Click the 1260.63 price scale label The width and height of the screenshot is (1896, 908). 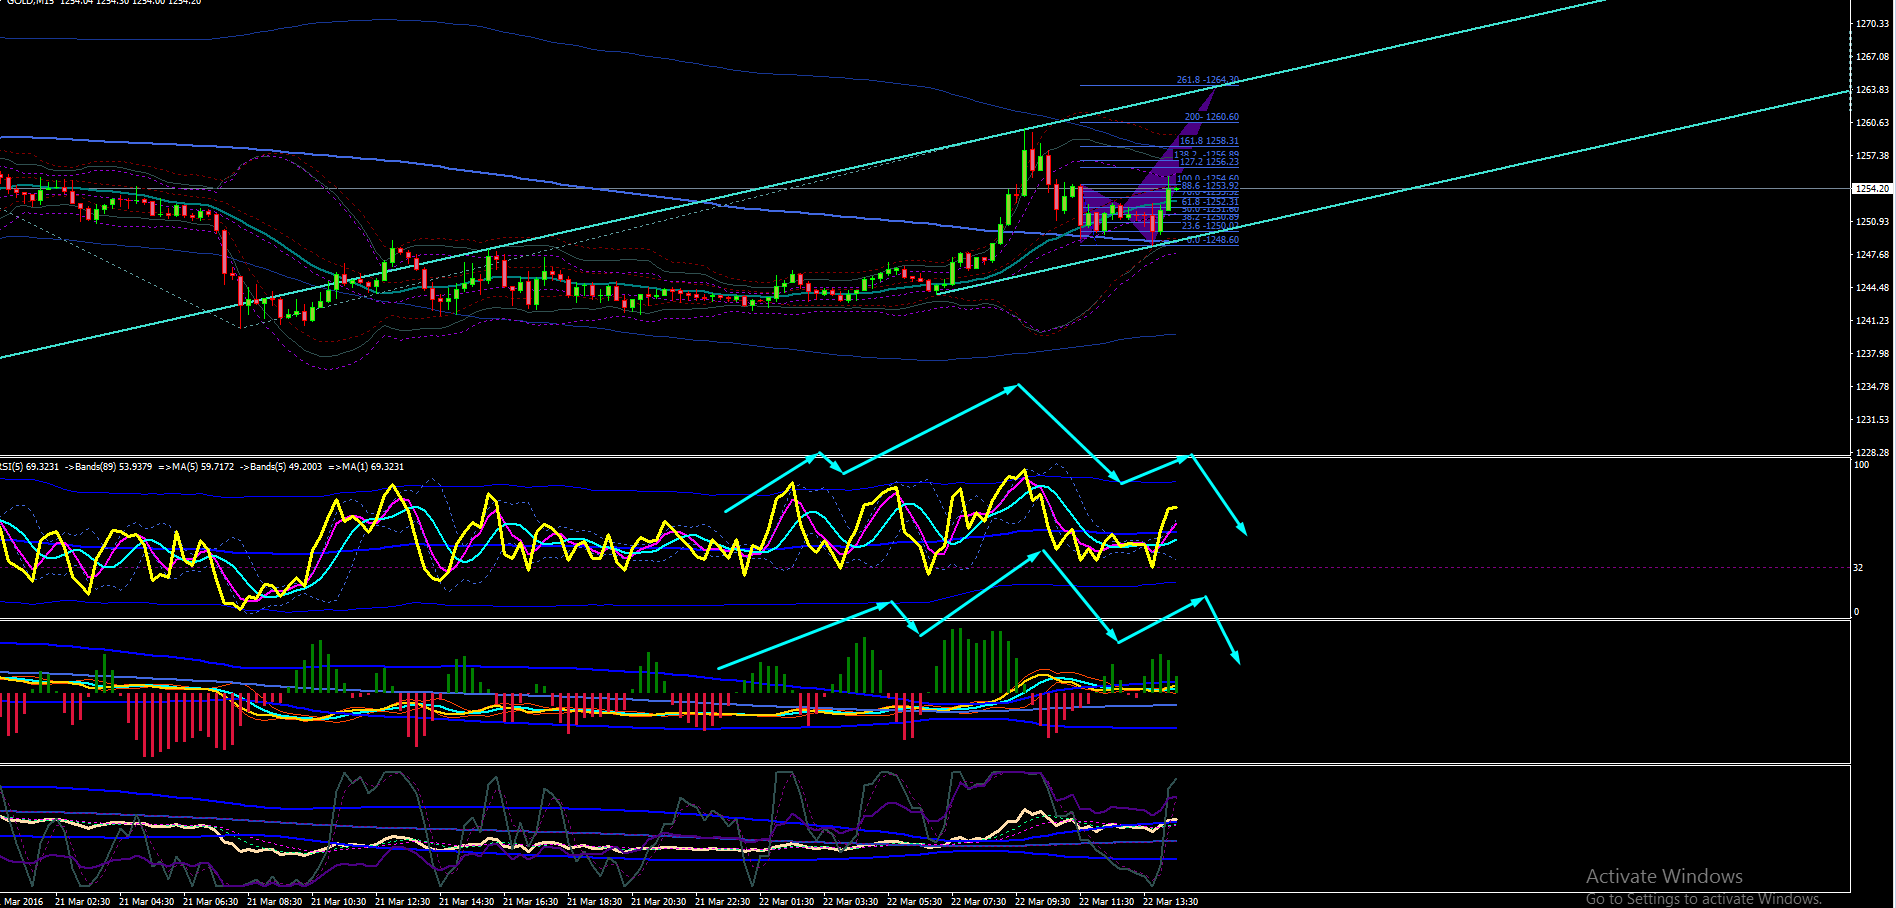click(x=1872, y=123)
